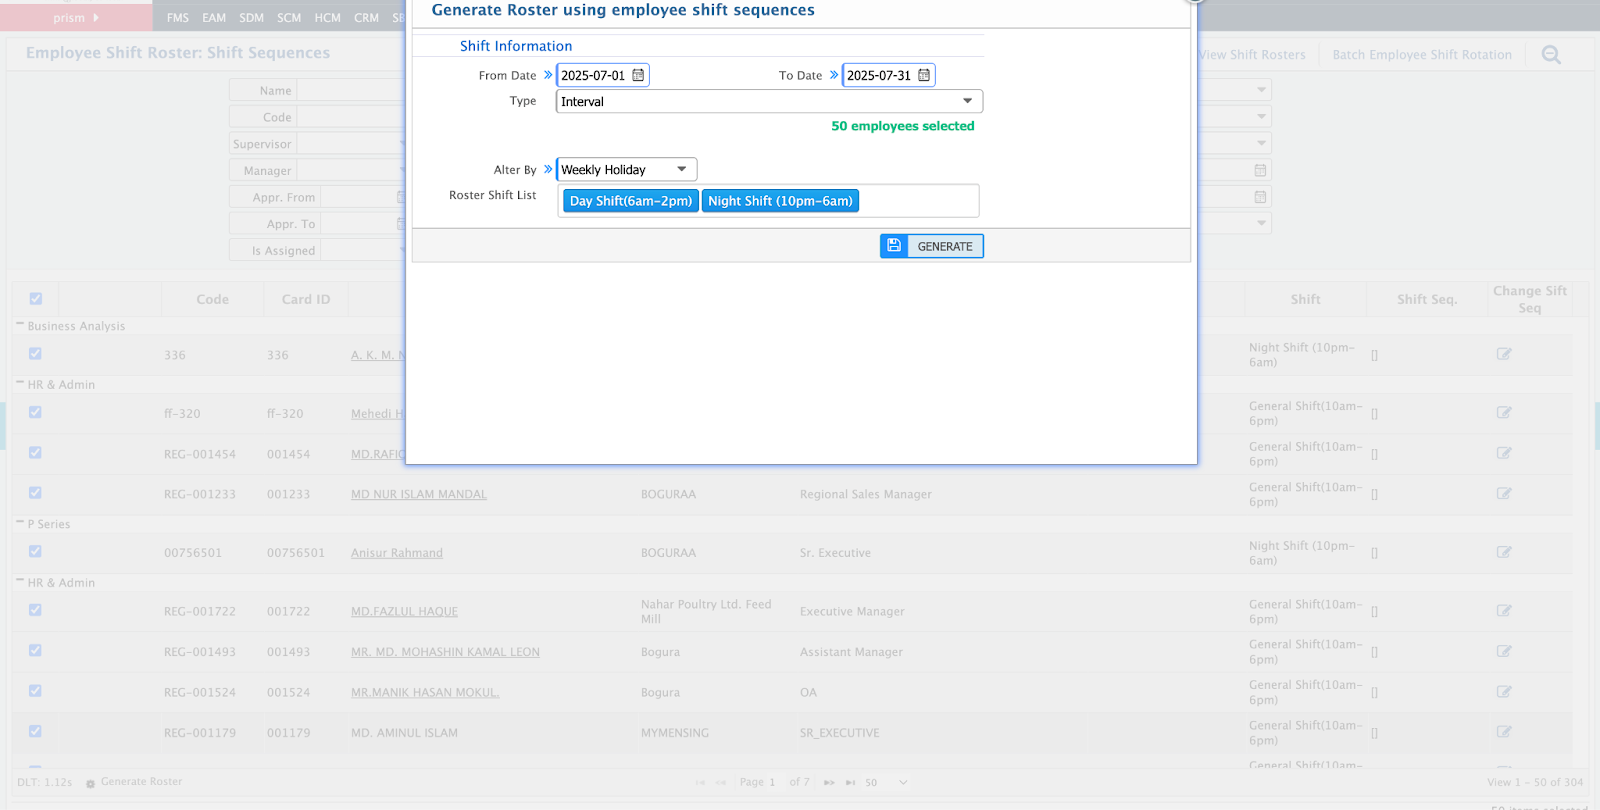Screen dimensions: 1600x810
Task: Uncheck the checkbox for employee code 336
Action: pos(36,354)
